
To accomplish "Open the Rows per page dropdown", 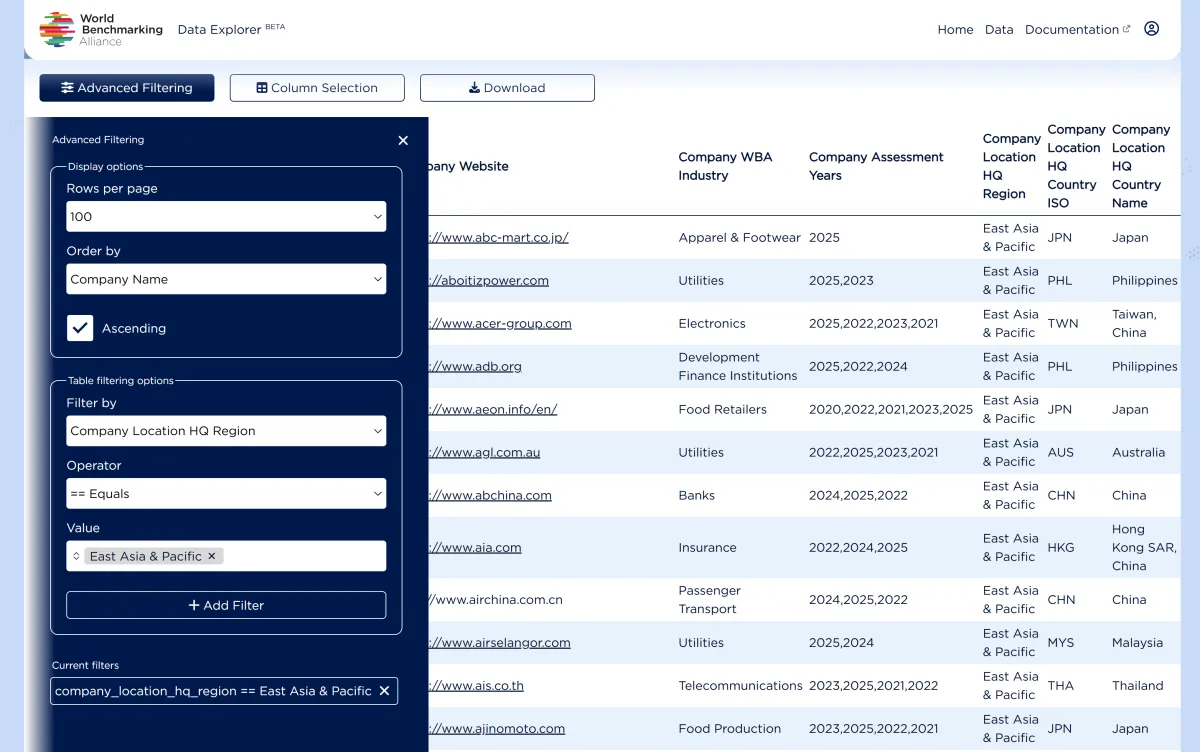I will (225, 216).
